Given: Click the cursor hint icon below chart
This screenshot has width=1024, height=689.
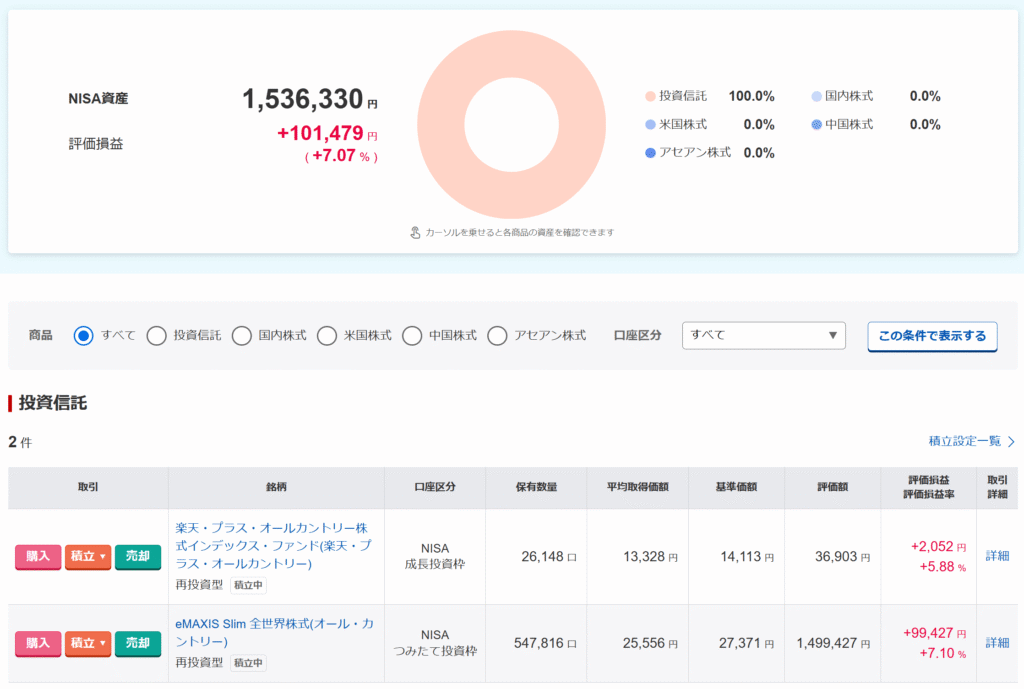Looking at the screenshot, I should click(x=415, y=232).
